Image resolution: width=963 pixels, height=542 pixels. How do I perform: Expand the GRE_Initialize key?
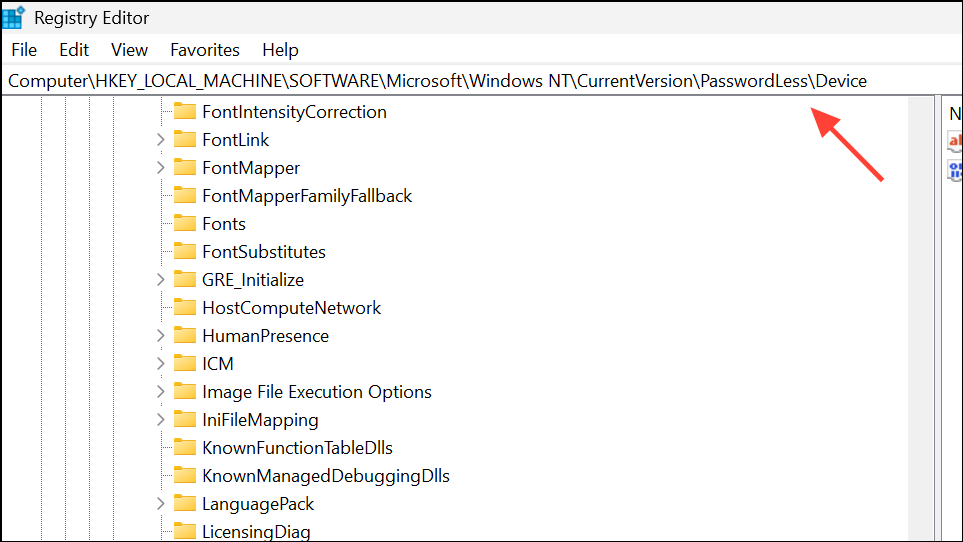point(160,279)
